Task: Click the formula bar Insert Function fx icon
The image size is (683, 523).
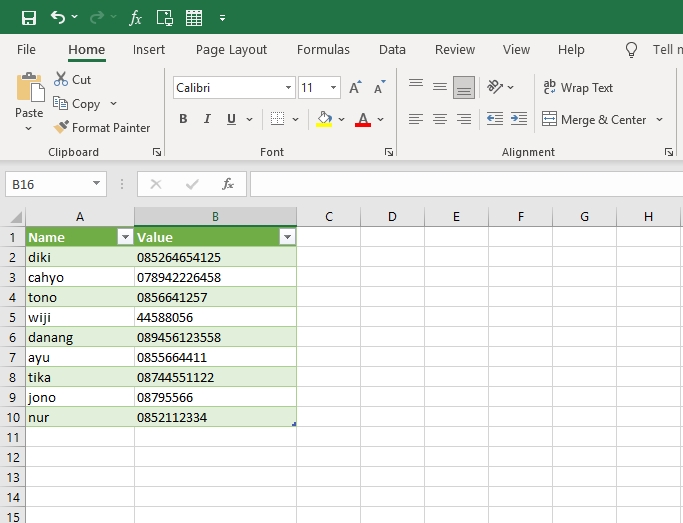Action: 228,184
